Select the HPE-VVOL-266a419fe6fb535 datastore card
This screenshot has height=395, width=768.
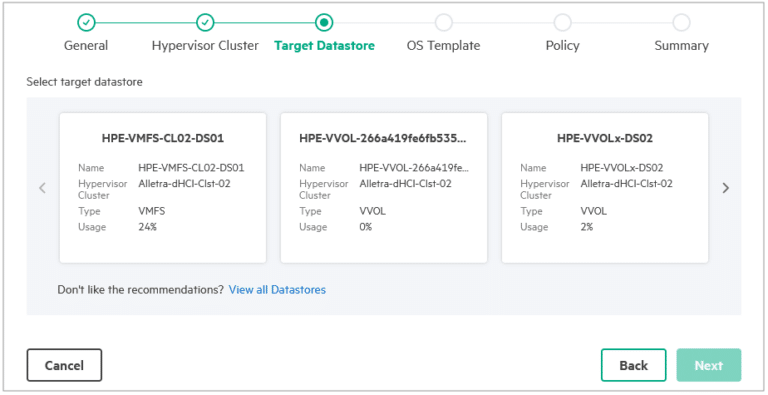tap(384, 188)
